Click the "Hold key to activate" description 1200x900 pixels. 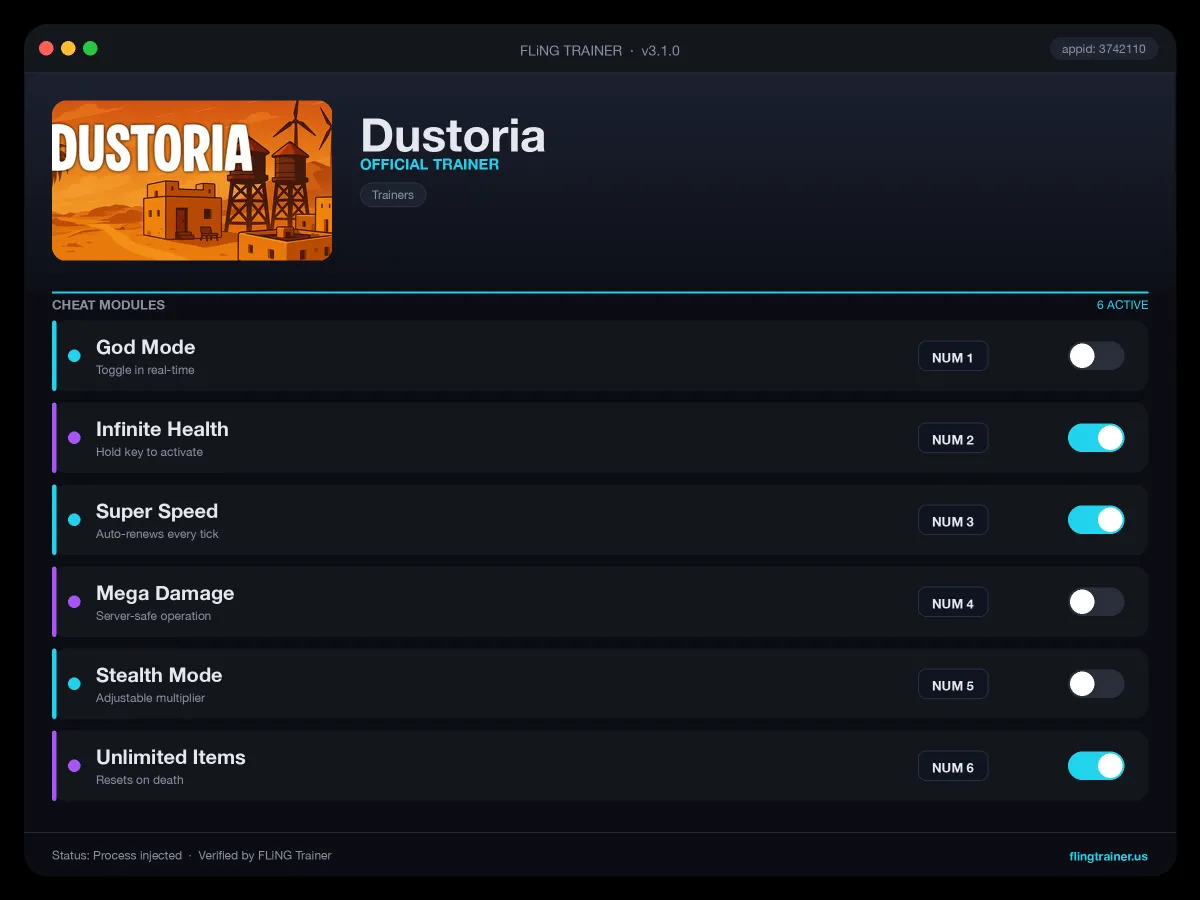pos(149,452)
